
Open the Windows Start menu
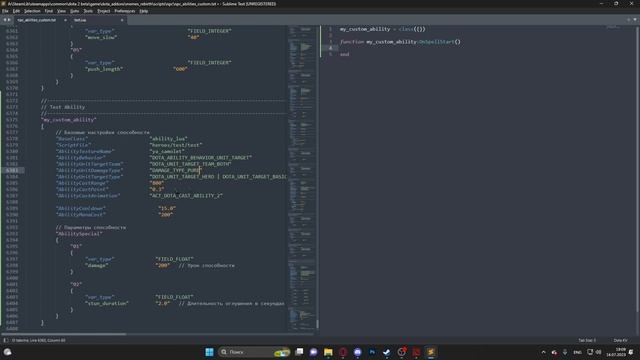(x=209, y=352)
